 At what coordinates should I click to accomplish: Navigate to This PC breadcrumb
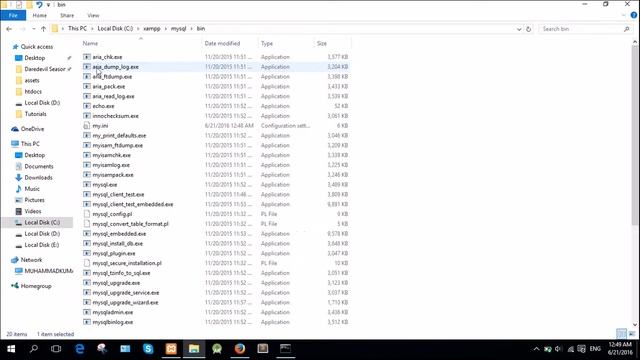point(78,29)
